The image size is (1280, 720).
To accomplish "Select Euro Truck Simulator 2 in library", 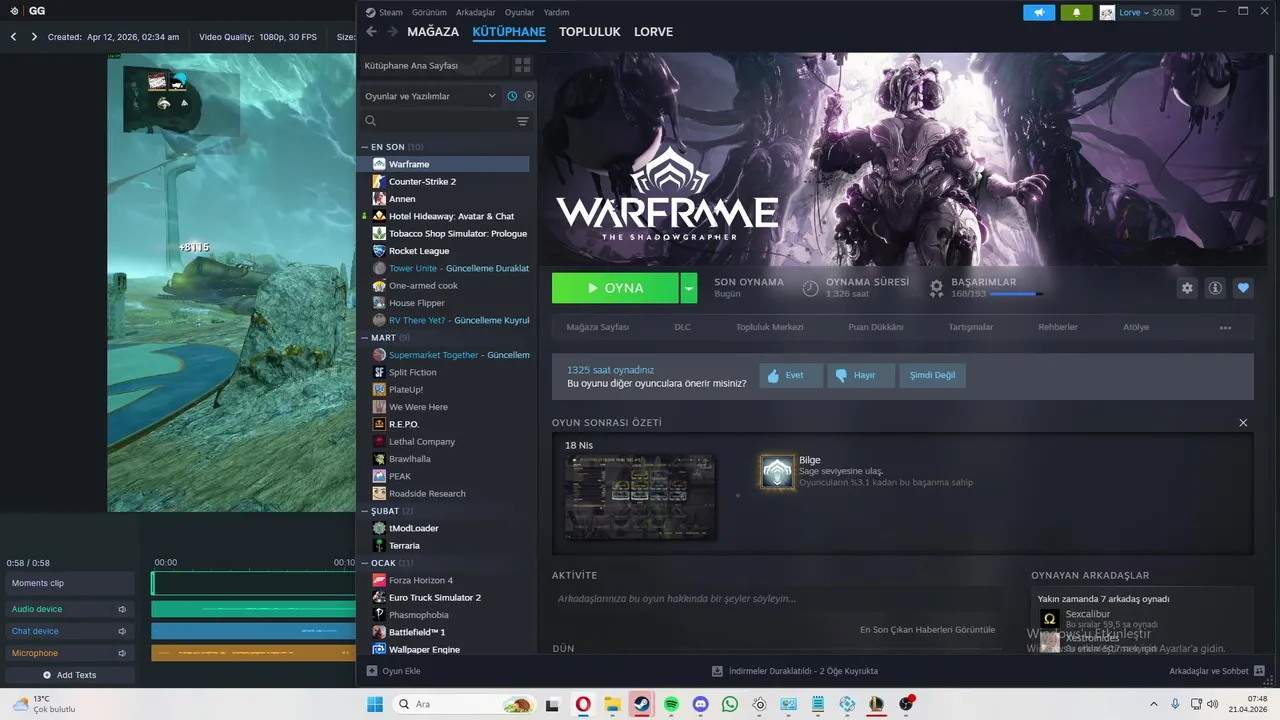I will tap(435, 598).
